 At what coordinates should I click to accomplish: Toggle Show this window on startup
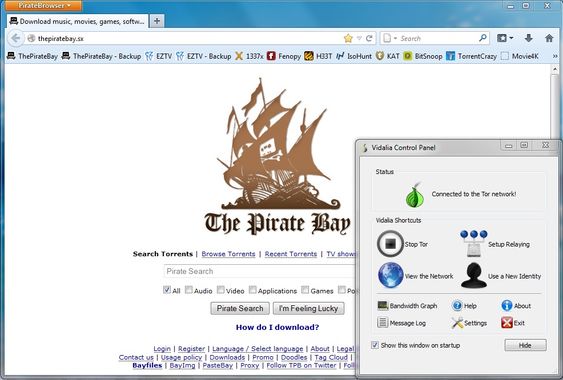click(375, 345)
